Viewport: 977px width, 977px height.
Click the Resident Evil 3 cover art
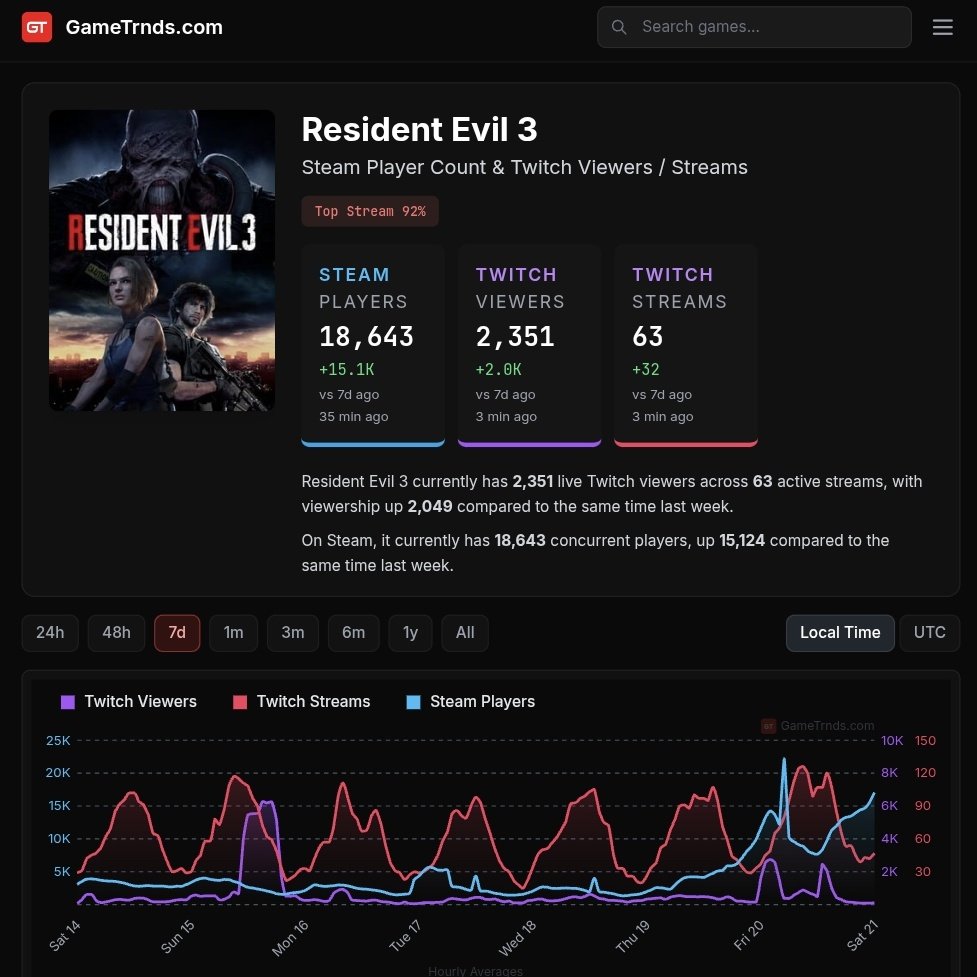(x=162, y=260)
